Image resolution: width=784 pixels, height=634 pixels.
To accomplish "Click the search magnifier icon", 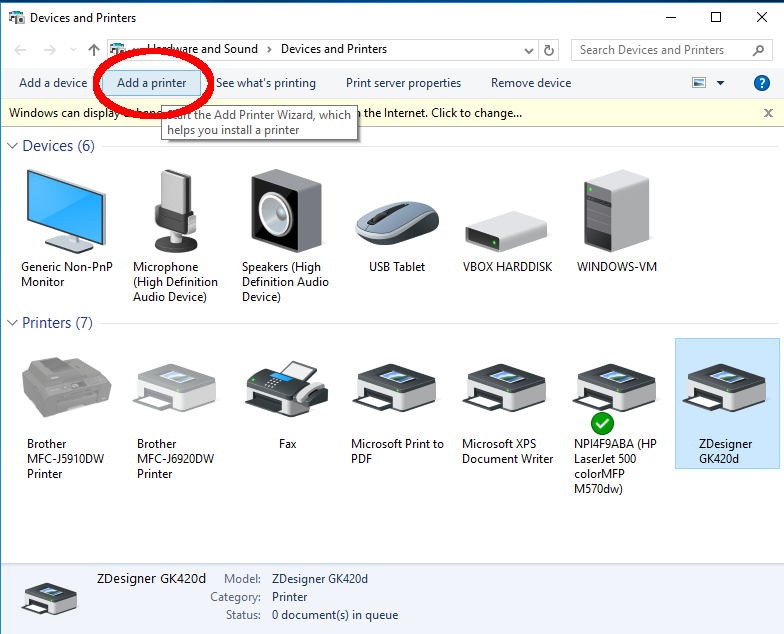I will pyautogui.click(x=758, y=50).
